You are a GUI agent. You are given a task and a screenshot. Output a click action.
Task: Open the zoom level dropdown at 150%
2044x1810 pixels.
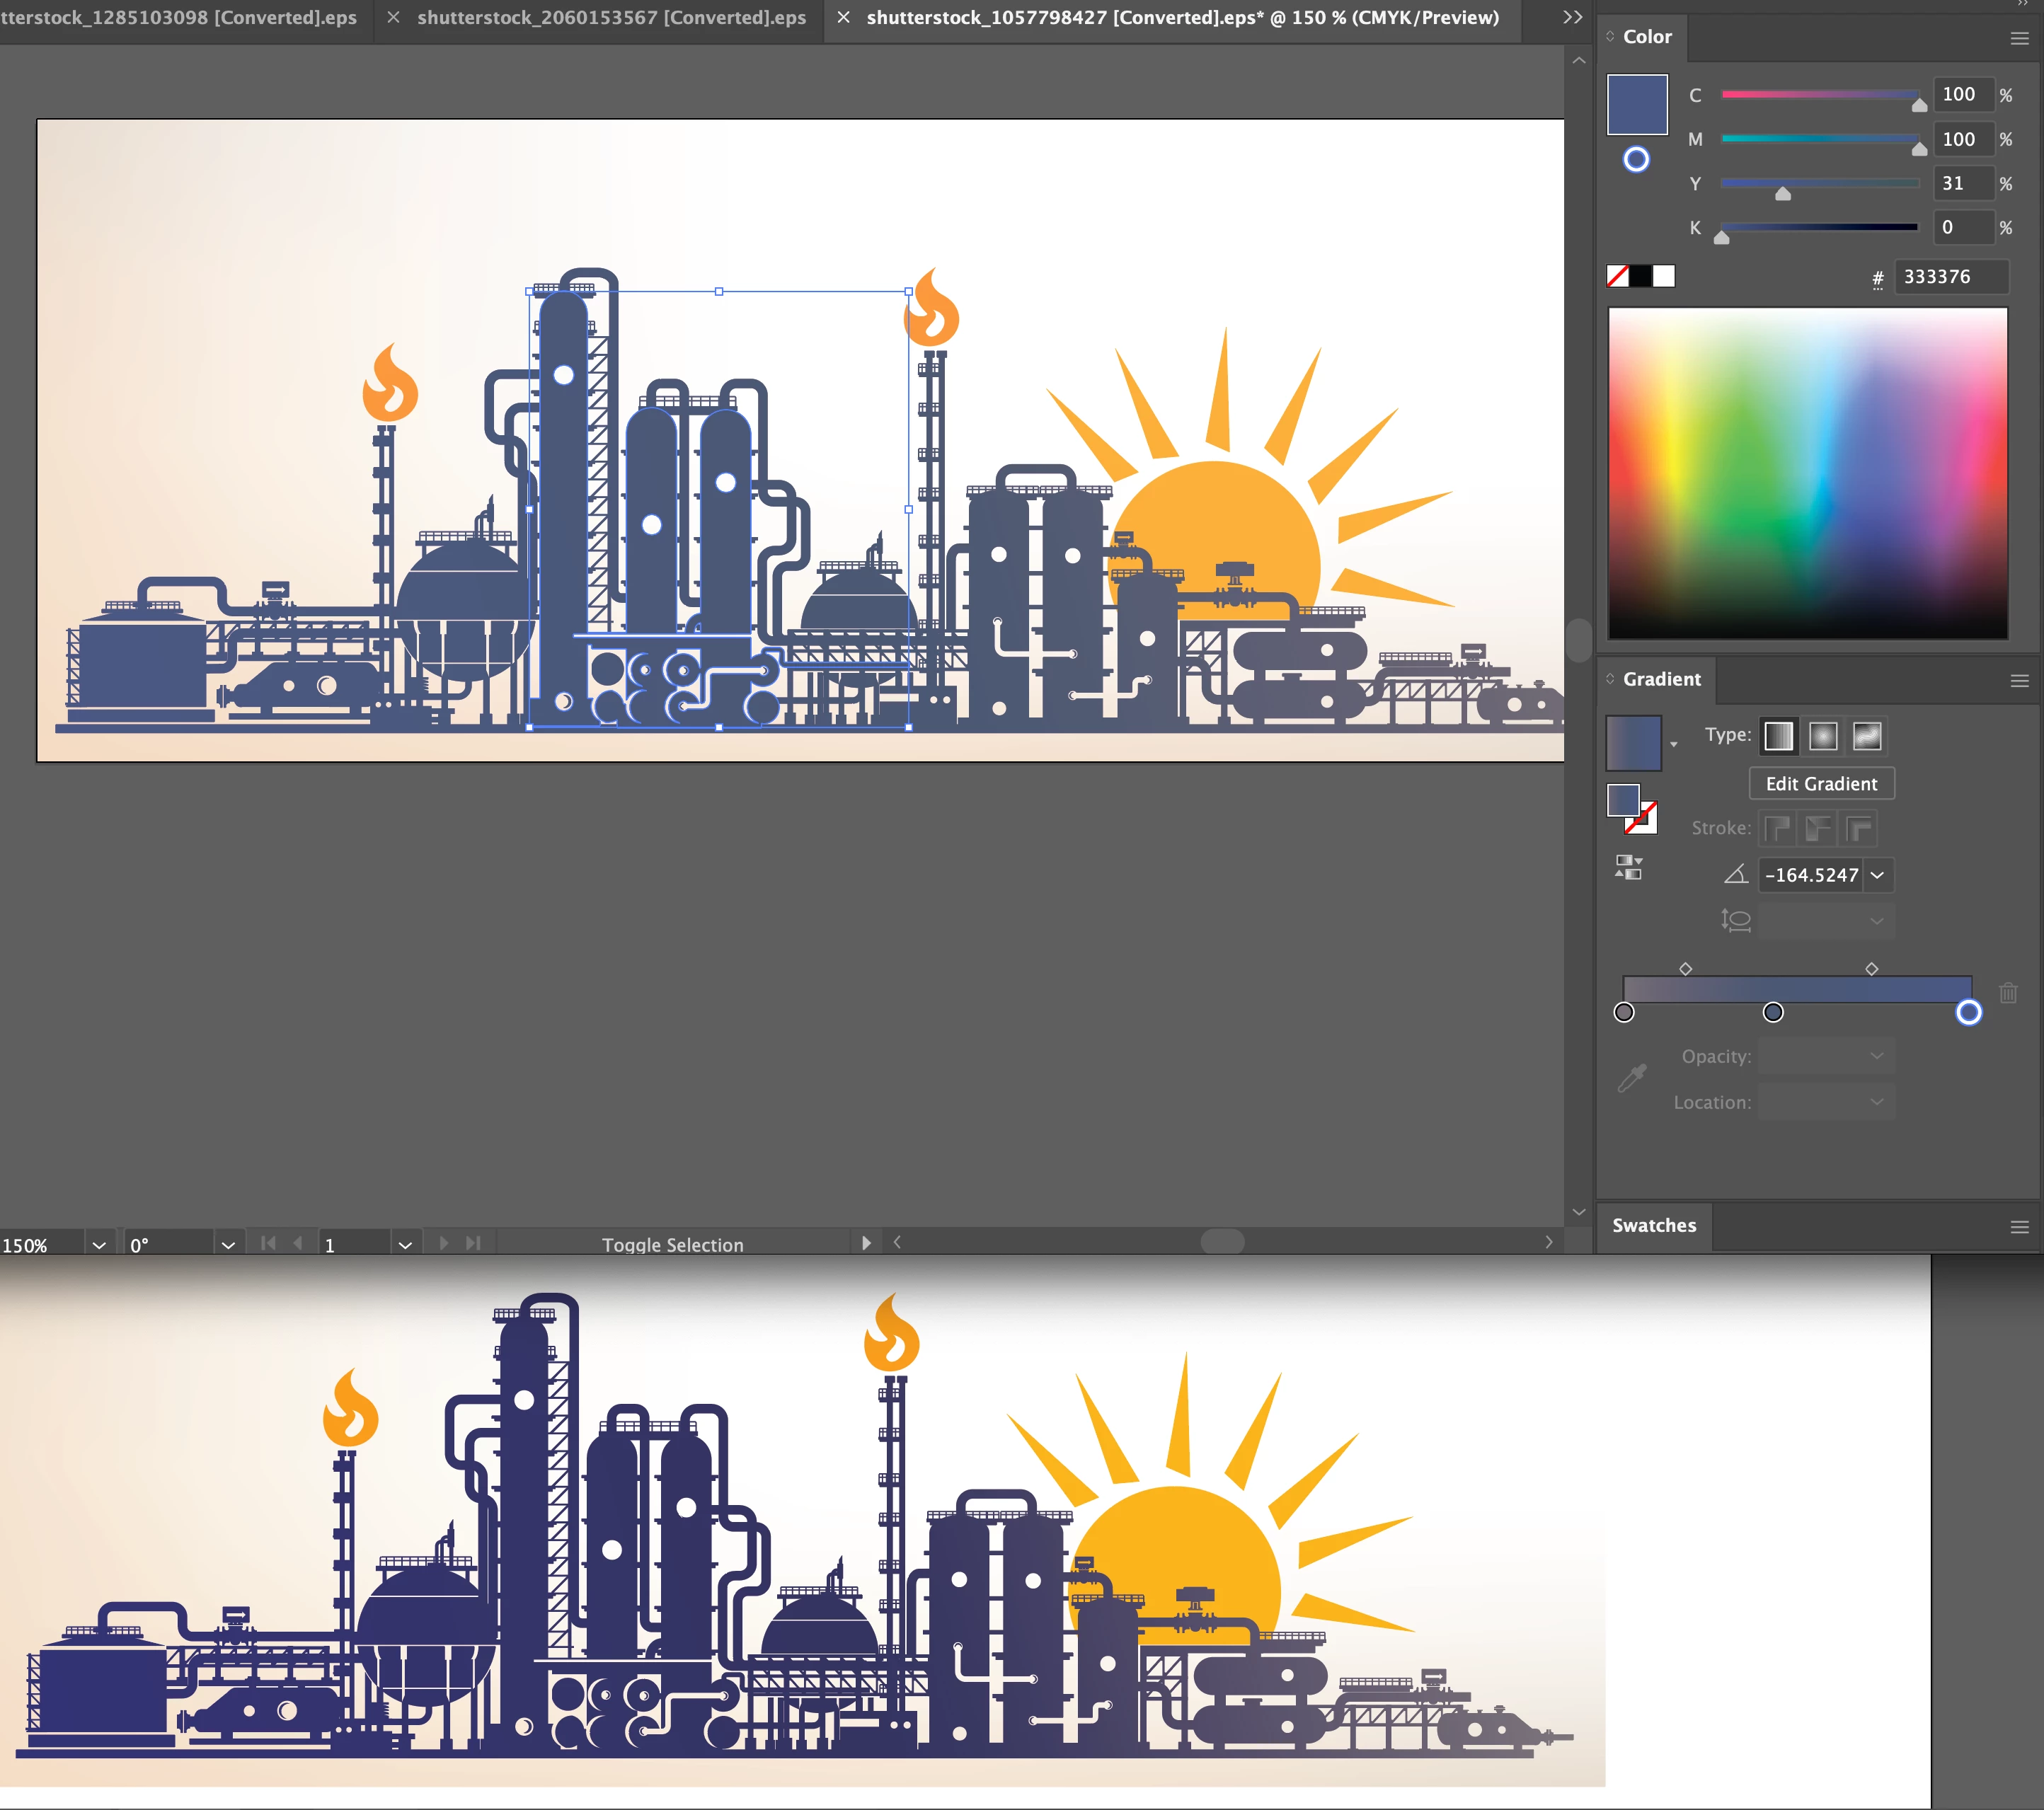point(98,1245)
